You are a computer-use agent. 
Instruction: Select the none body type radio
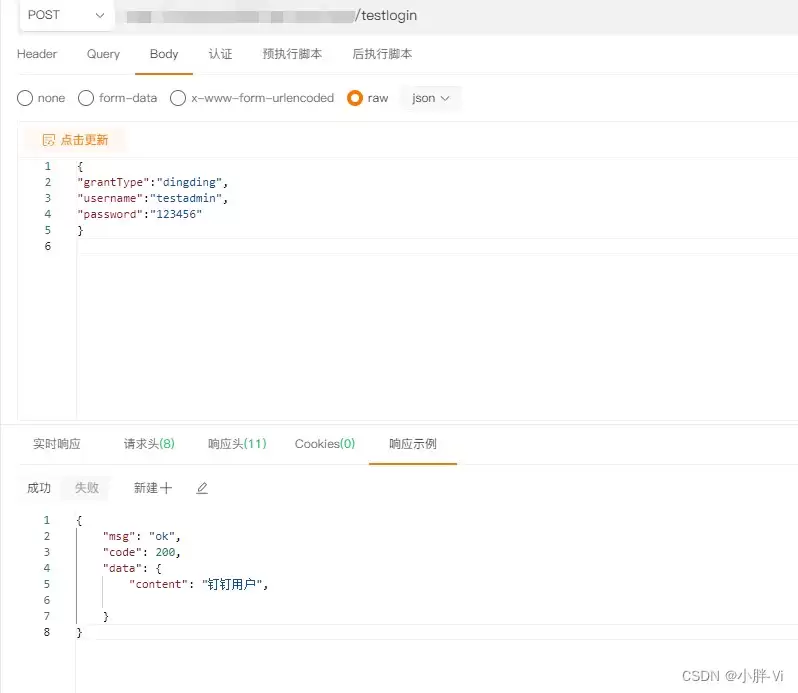pyautogui.click(x=25, y=98)
